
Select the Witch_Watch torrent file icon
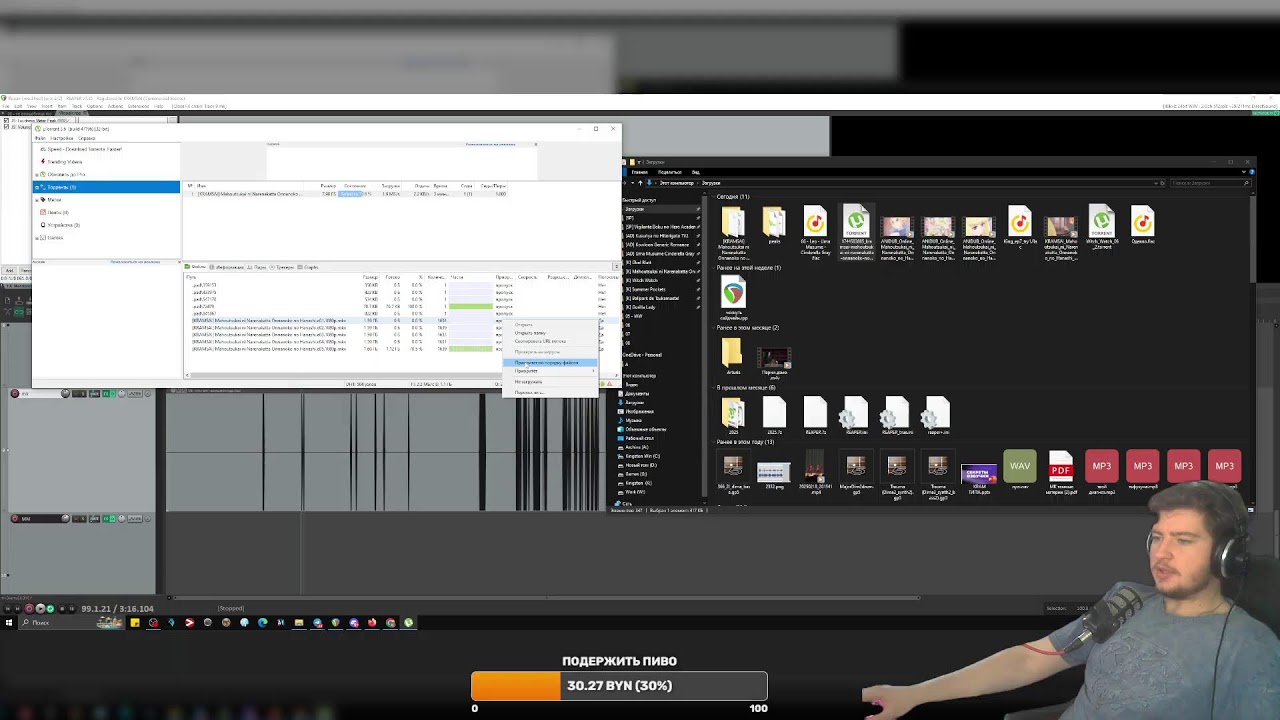[1101, 222]
